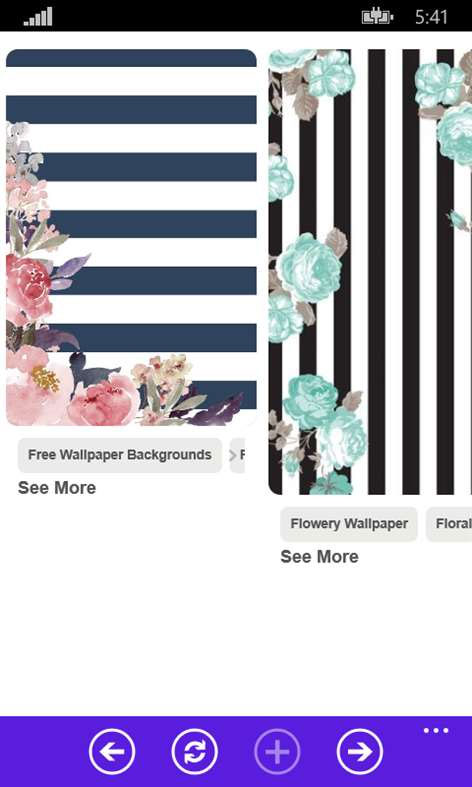Open the black striped teal roses wallpaper
The height and width of the screenshot is (787, 472).
[370, 272]
